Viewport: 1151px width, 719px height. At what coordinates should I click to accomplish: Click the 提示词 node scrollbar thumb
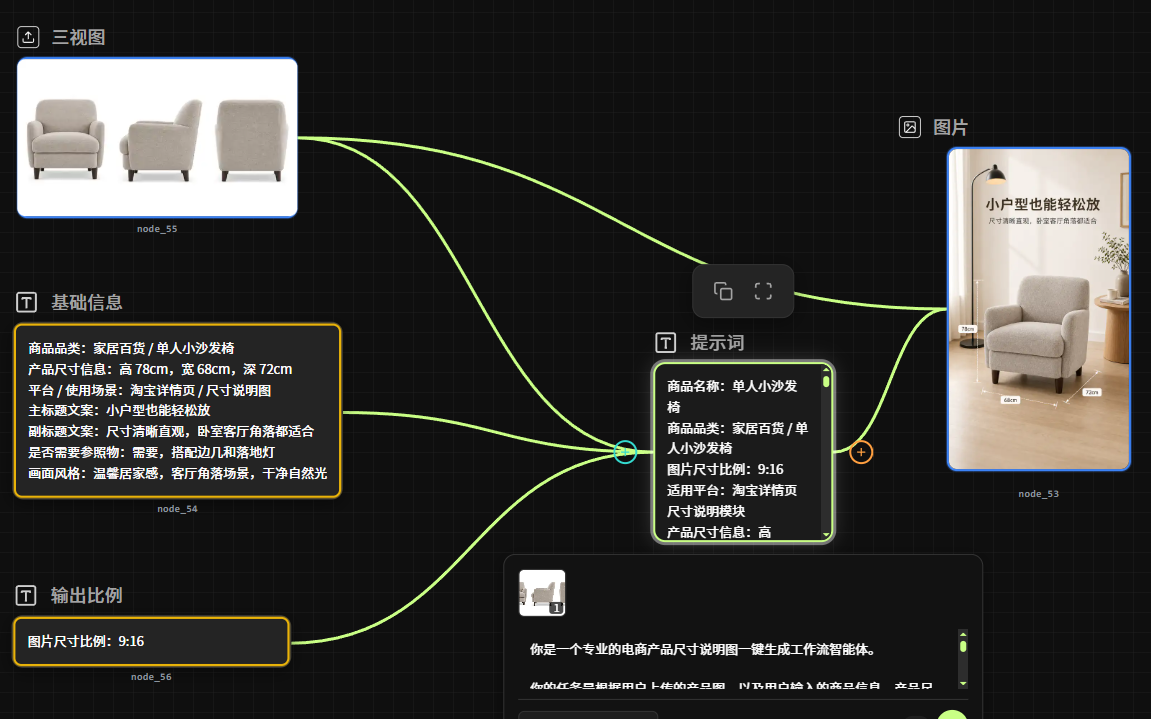826,382
